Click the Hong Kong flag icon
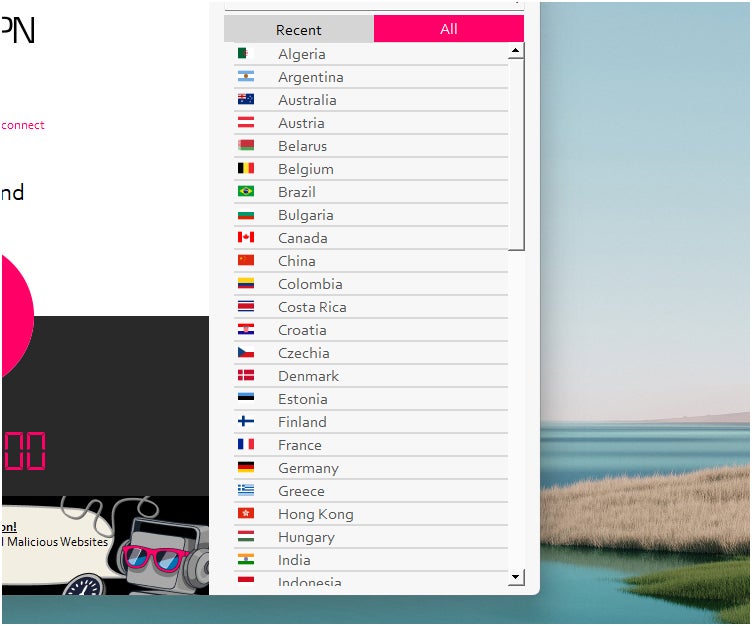Image resolution: width=752 pixels, height=626 pixels. coord(246,513)
